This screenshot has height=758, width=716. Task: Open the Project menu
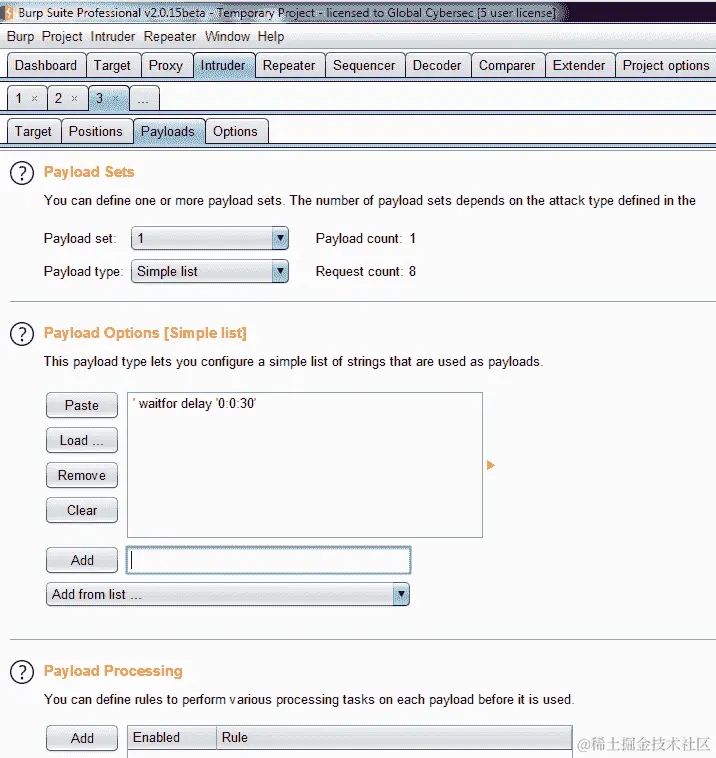click(x=62, y=37)
